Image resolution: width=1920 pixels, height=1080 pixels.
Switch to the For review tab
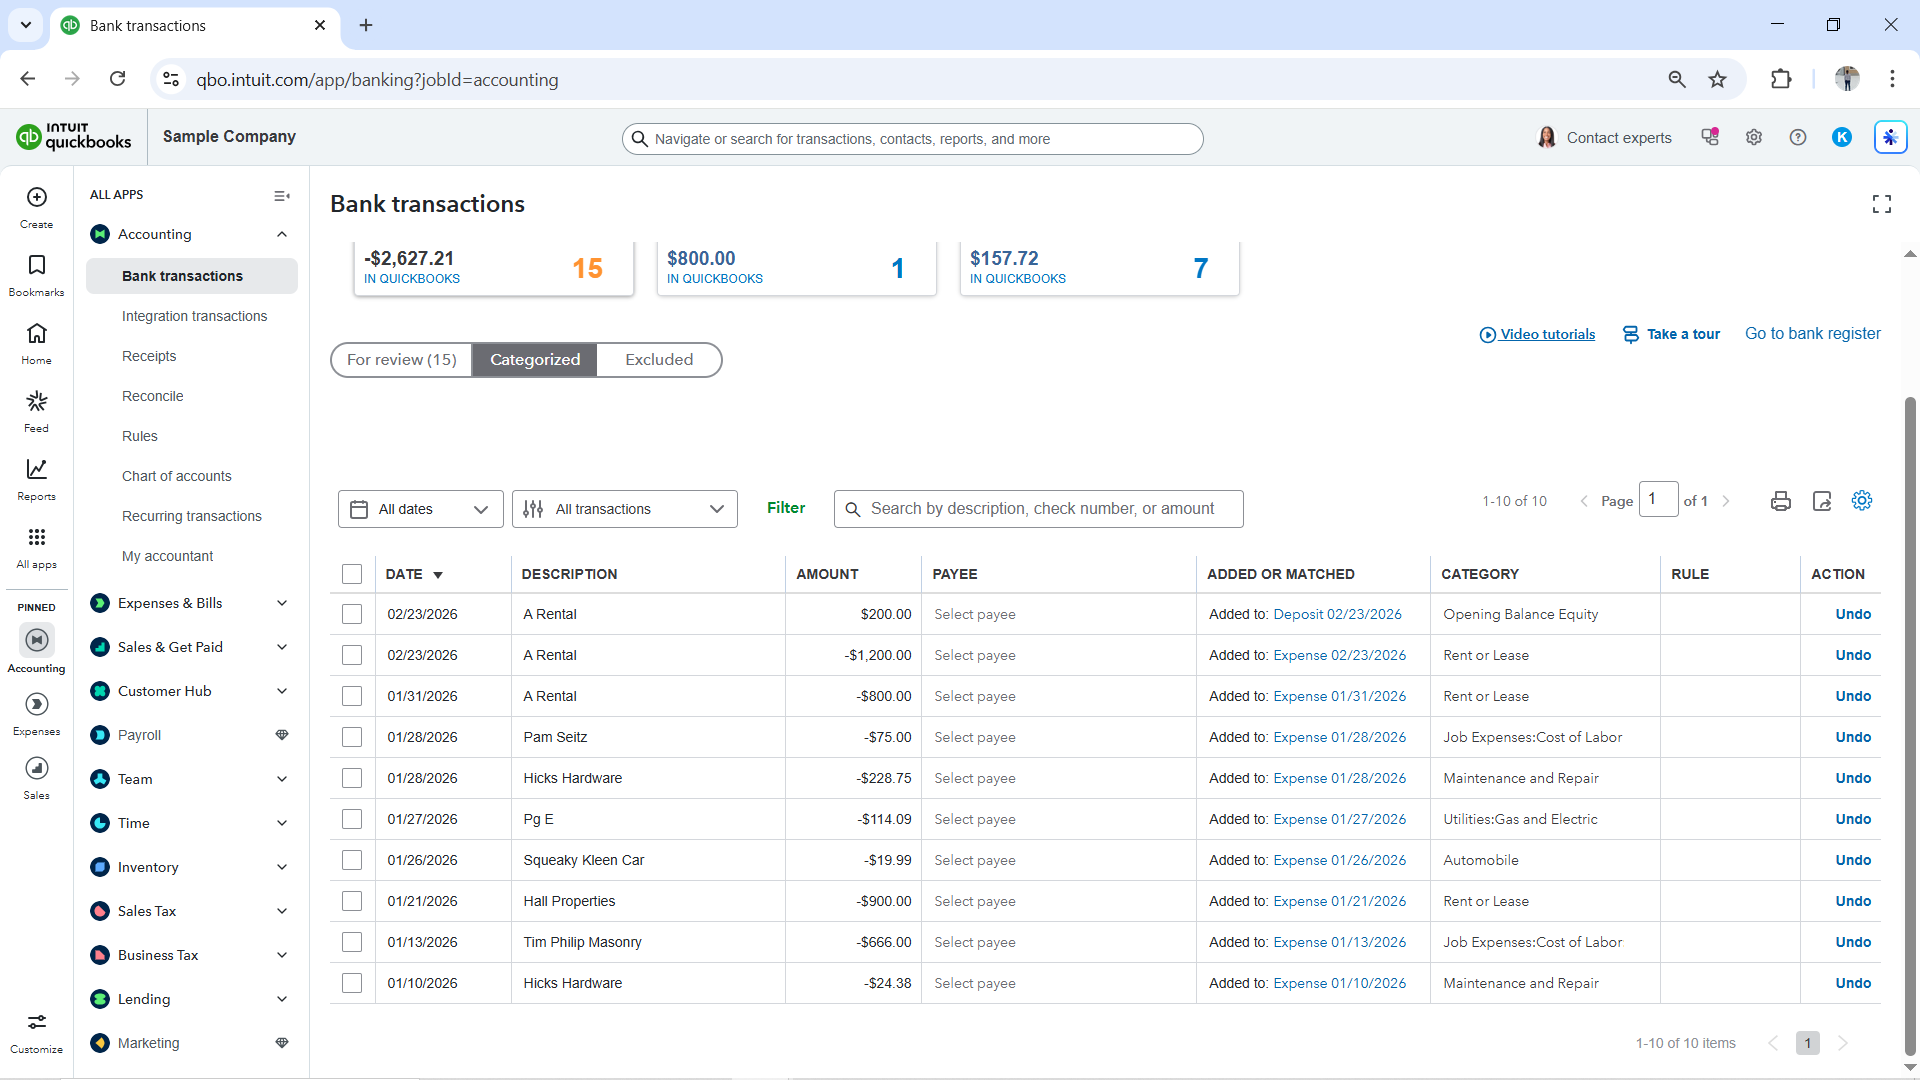click(401, 360)
